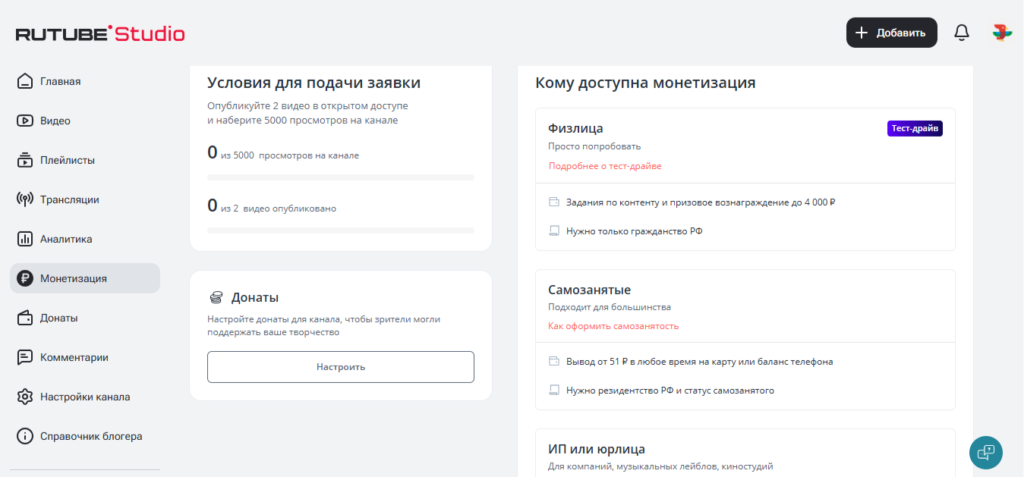Click the Добавить button
1024x477 pixels.
pyautogui.click(x=891, y=33)
